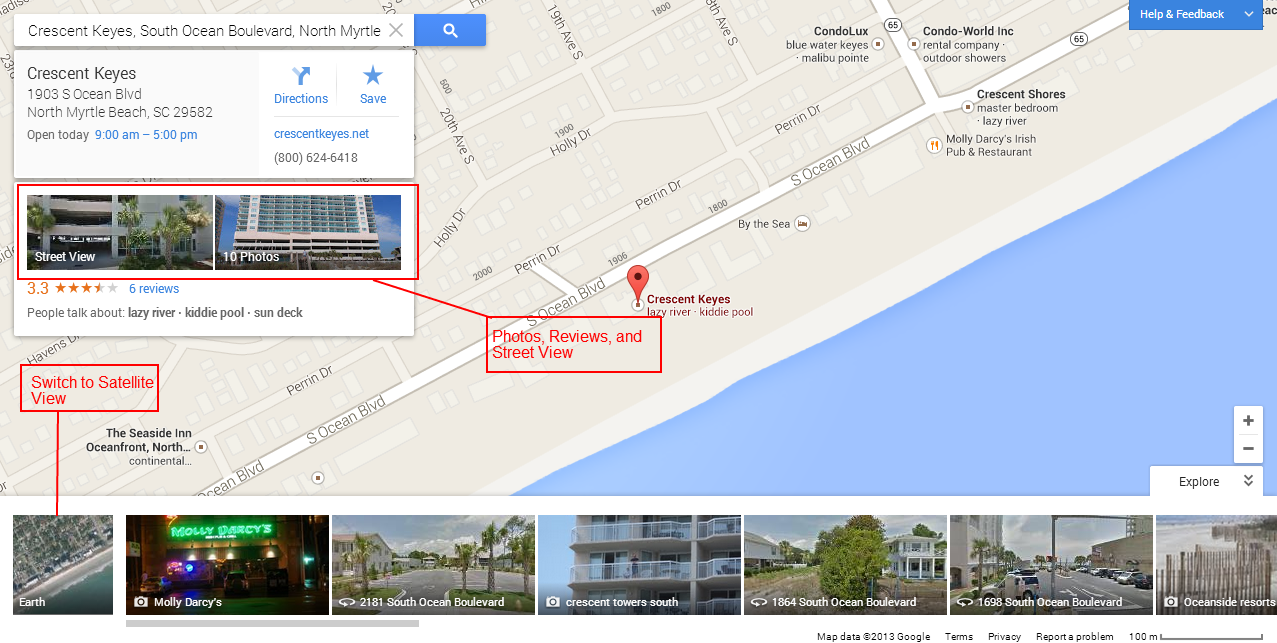
Task: Collapse the Explore photo panel
Action: click(1248, 481)
